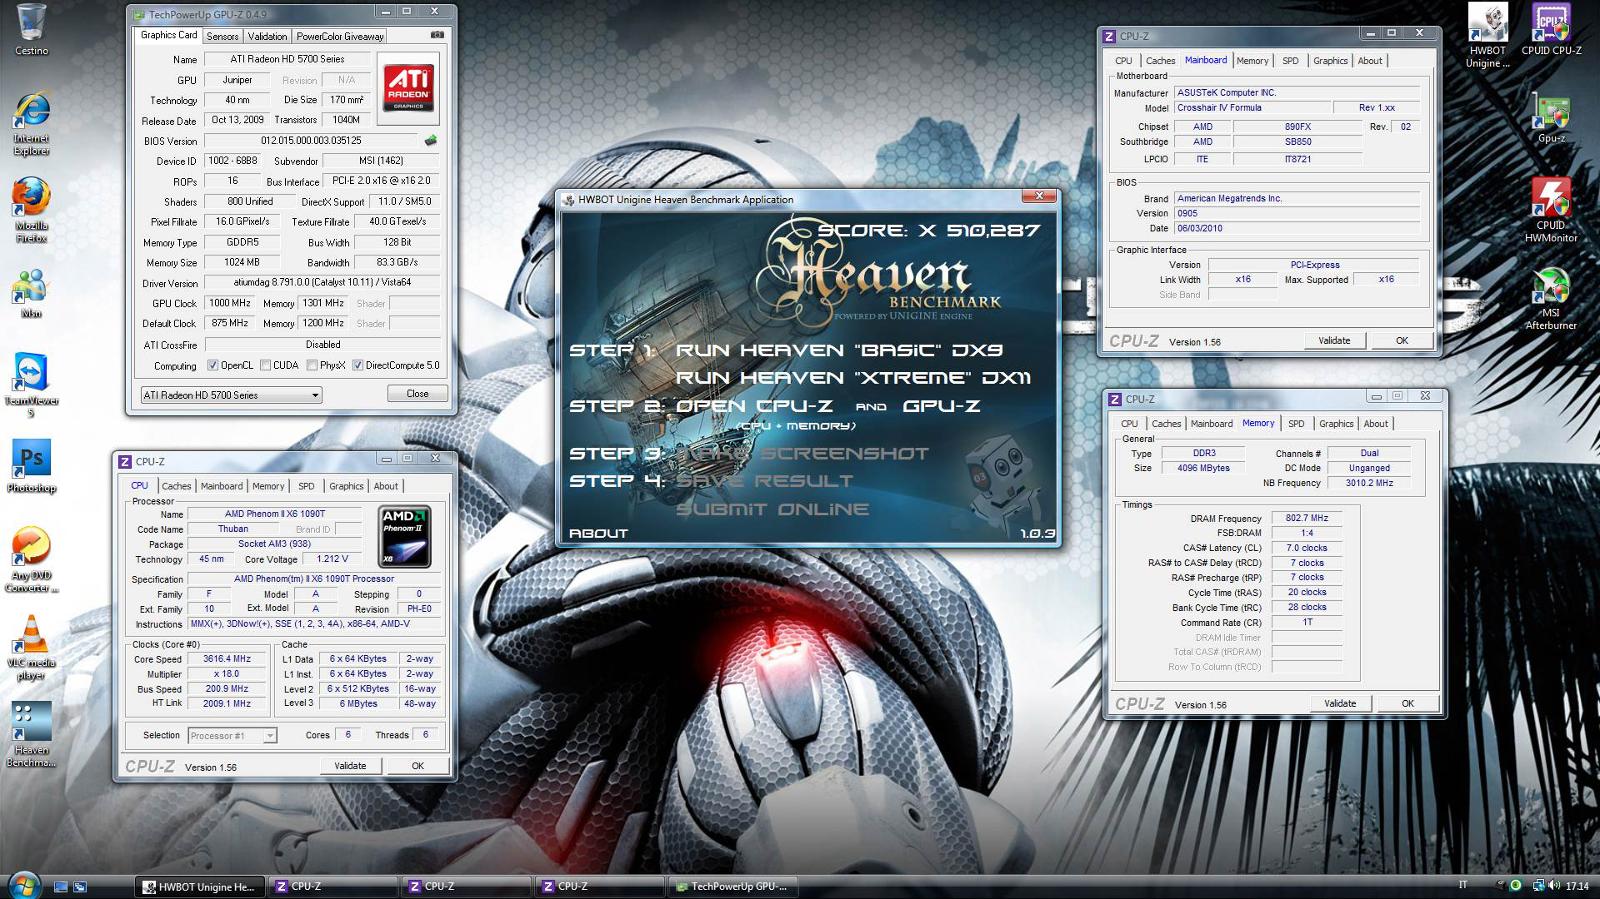Click the ATI Radeon logo in GPU-Z
Screen dimensions: 1600x899
[409, 88]
